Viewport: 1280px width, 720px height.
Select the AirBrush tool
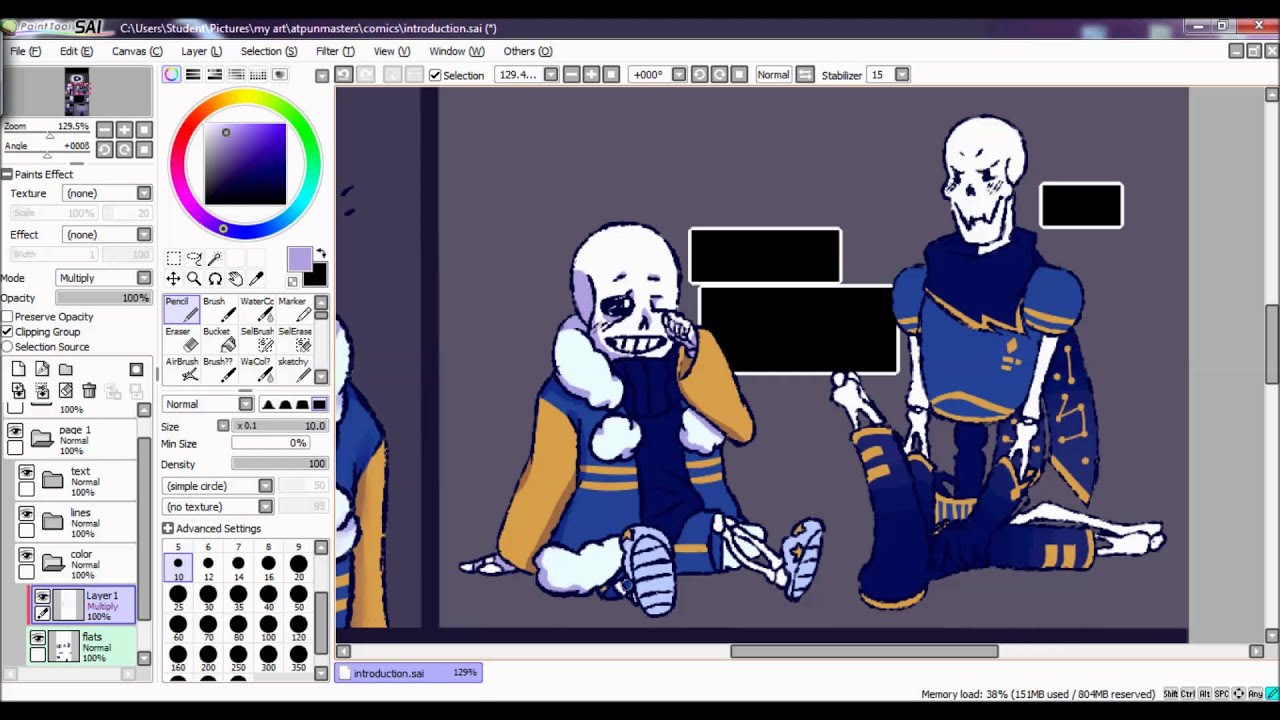pyautogui.click(x=181, y=369)
